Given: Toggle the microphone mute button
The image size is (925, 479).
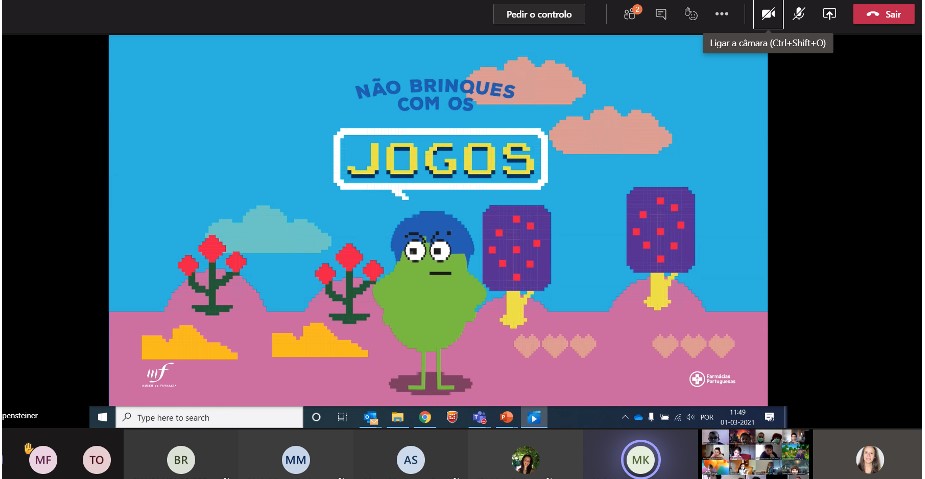Looking at the screenshot, I should tap(799, 14).
